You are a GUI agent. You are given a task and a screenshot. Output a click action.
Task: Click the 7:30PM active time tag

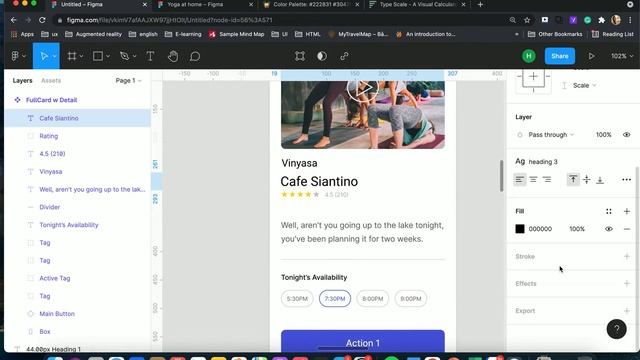pos(335,298)
